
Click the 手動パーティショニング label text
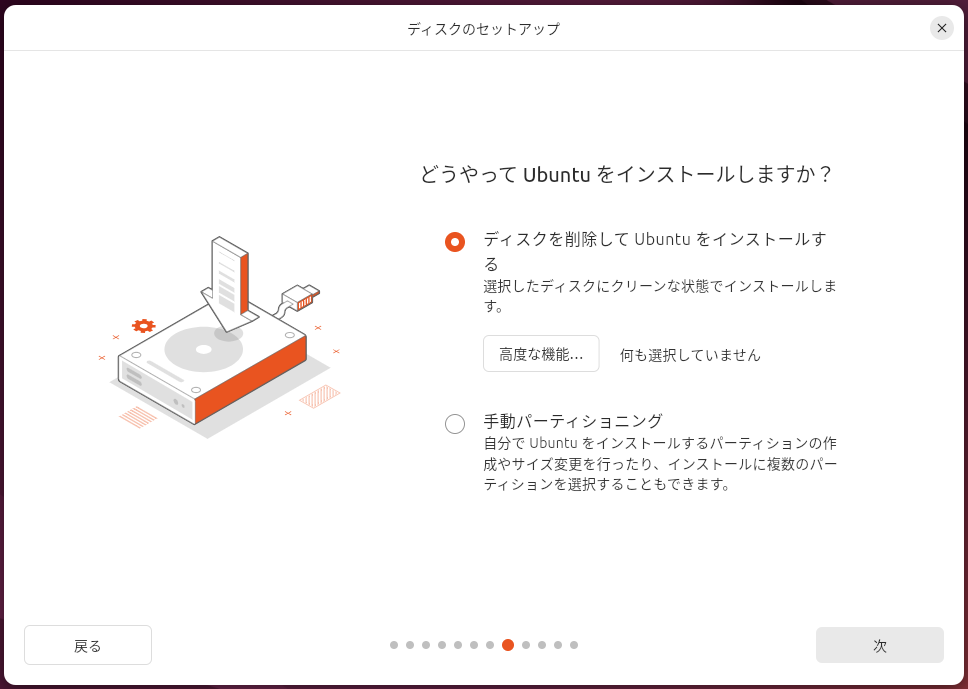point(572,422)
